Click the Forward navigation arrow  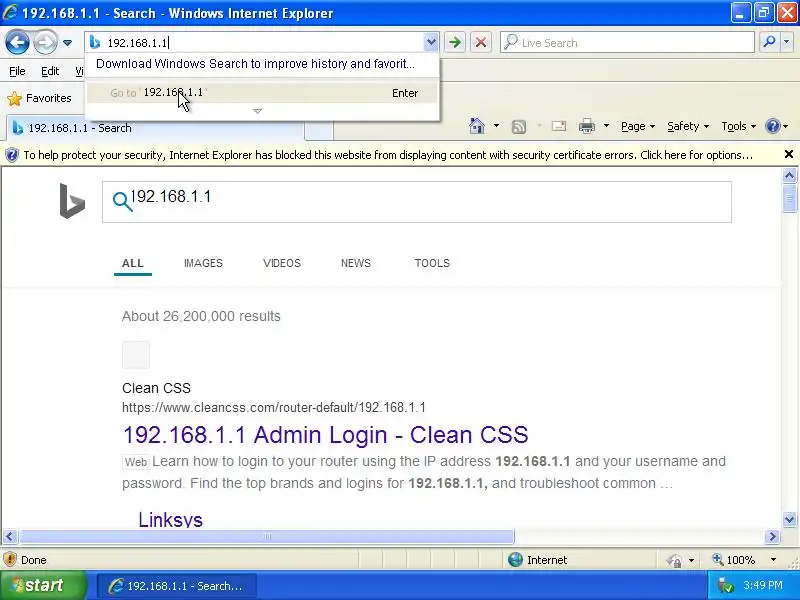pyautogui.click(x=45, y=42)
